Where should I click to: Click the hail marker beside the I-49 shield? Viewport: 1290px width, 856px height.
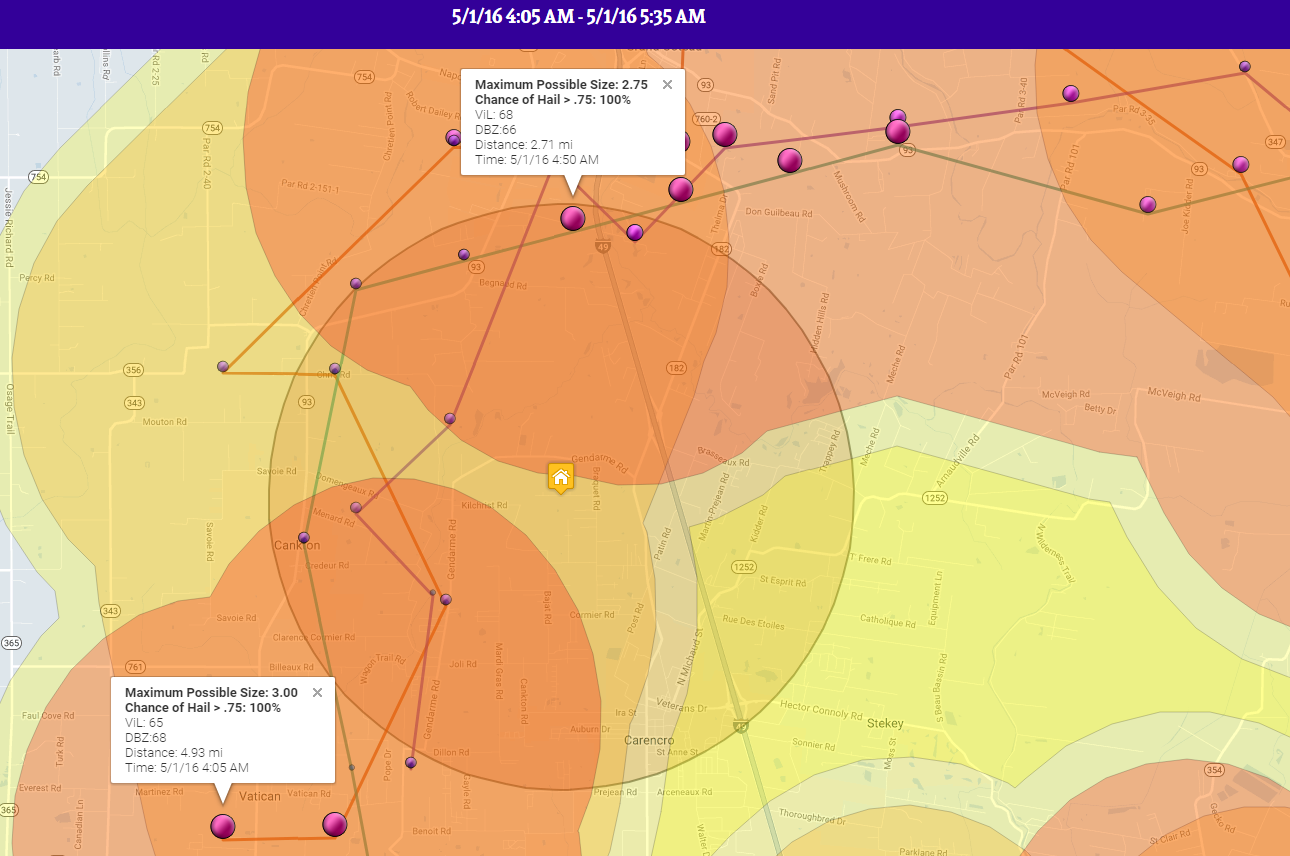[x=634, y=232]
